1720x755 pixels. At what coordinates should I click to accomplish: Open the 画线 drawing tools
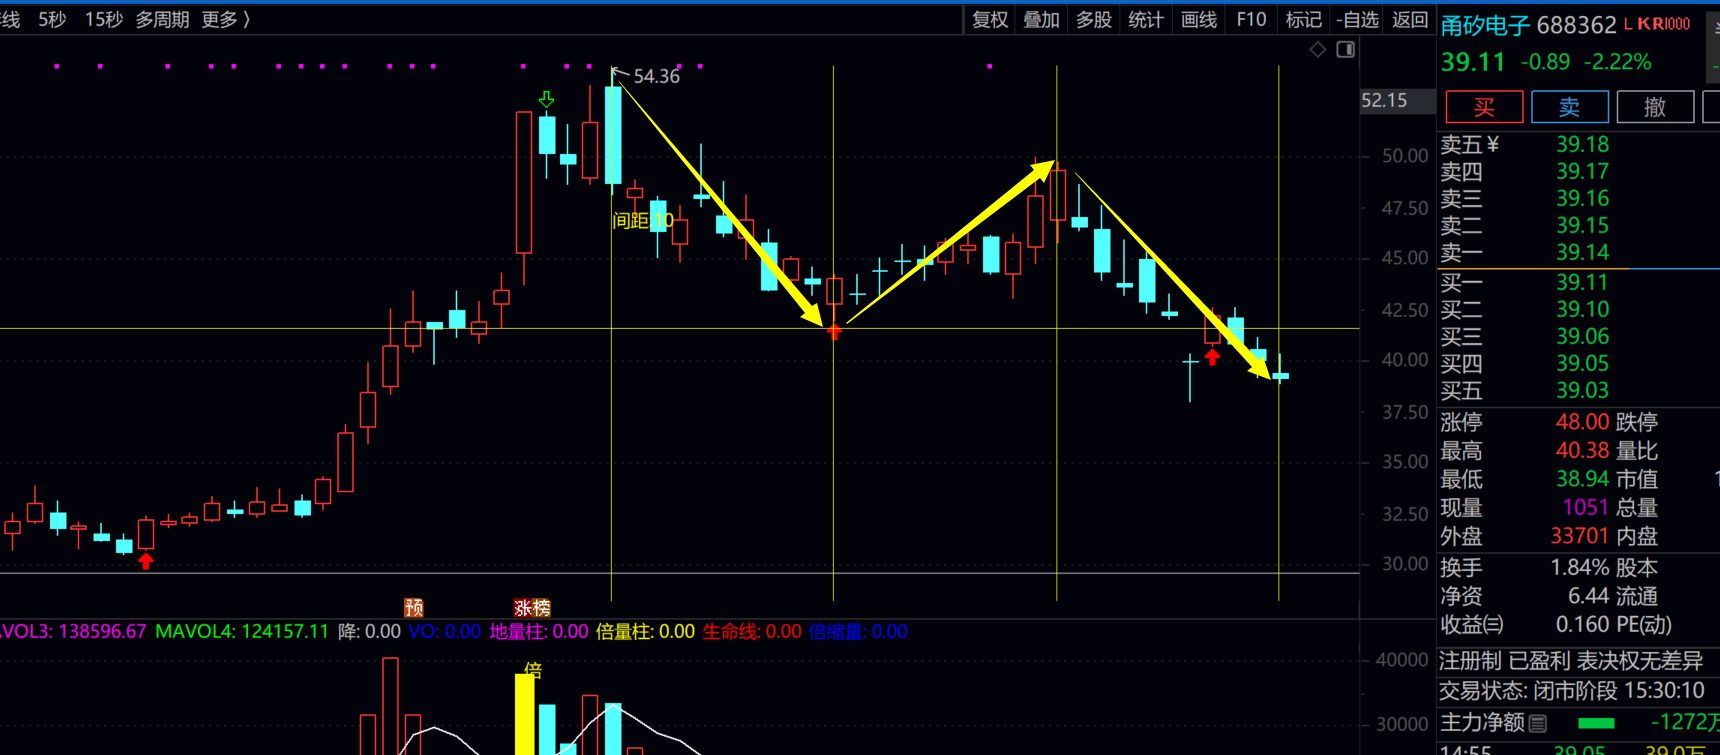click(1198, 20)
